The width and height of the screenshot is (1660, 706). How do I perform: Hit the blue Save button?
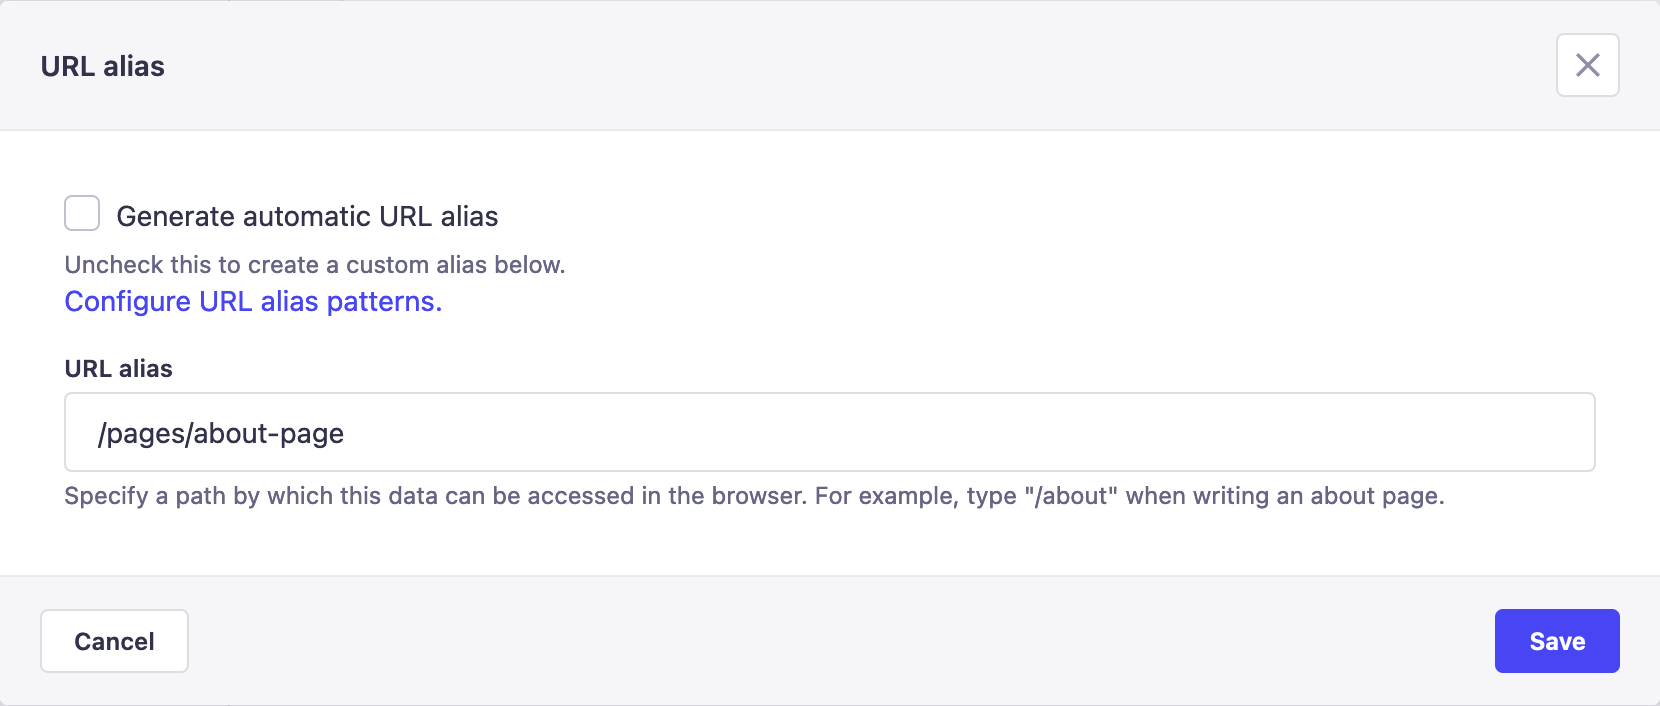pos(1557,641)
